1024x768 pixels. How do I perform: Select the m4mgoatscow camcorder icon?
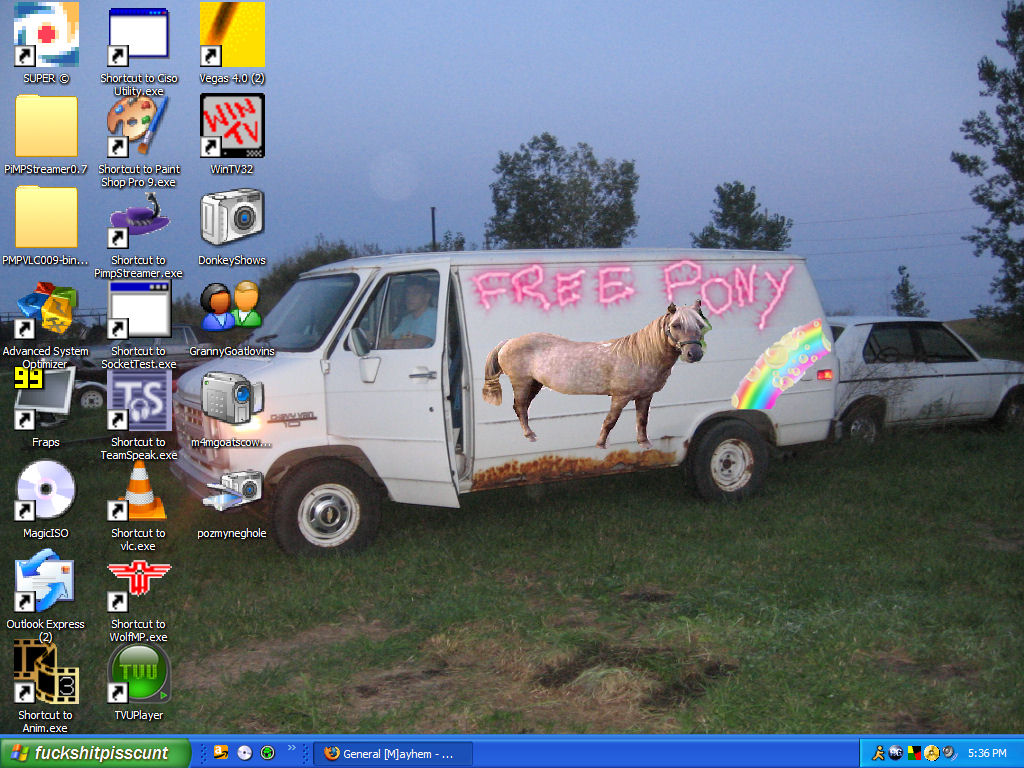coord(232,398)
